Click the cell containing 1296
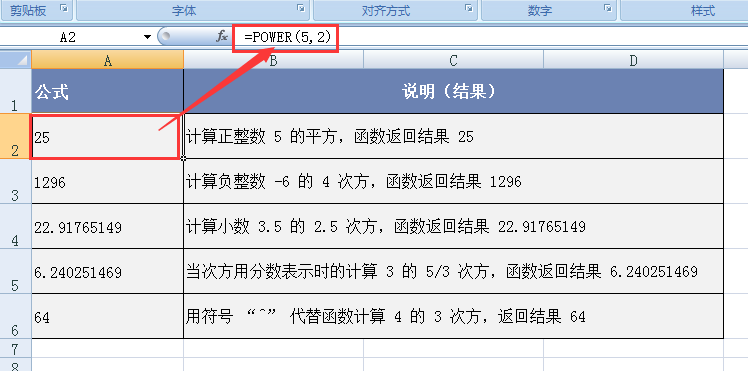Screen dimensions: 748x371 (108, 181)
